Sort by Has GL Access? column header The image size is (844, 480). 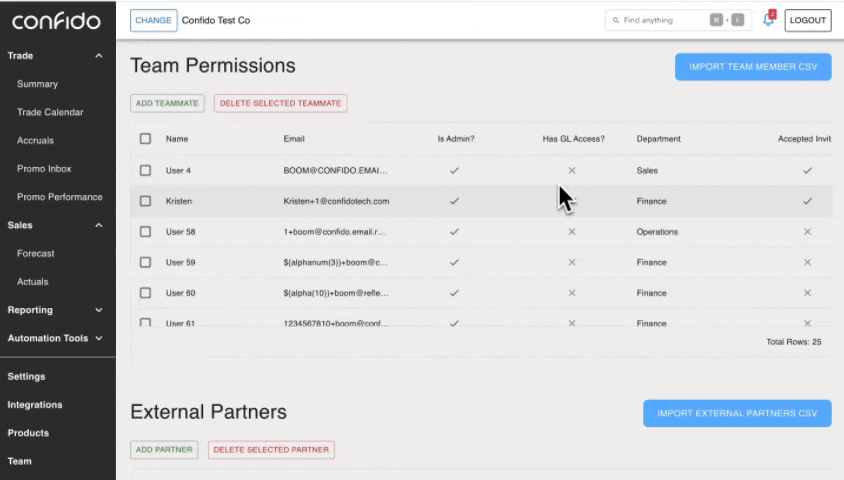tap(573, 139)
